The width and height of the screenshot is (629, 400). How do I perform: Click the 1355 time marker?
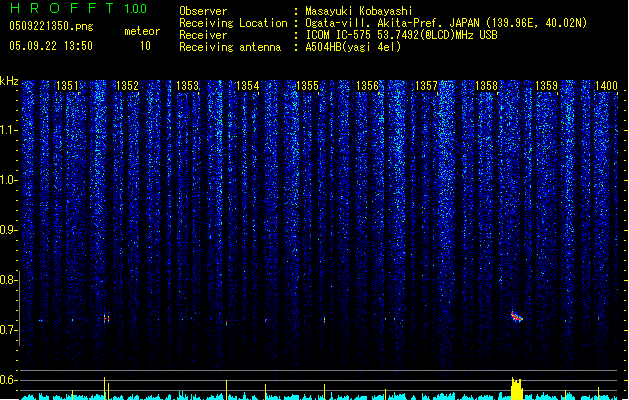[x=307, y=86]
